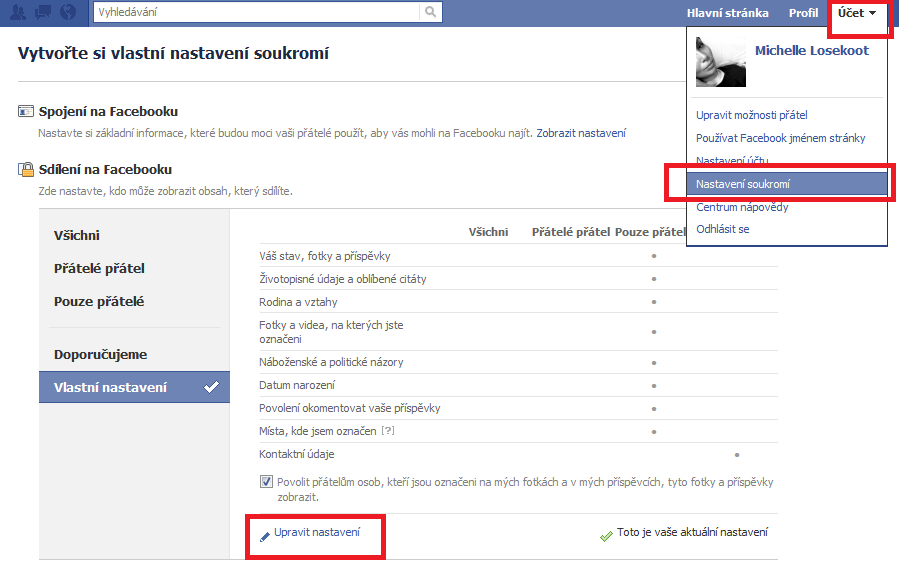Click the Náboženské a politické názory row
This screenshot has height=574, width=899.
pos(518,362)
